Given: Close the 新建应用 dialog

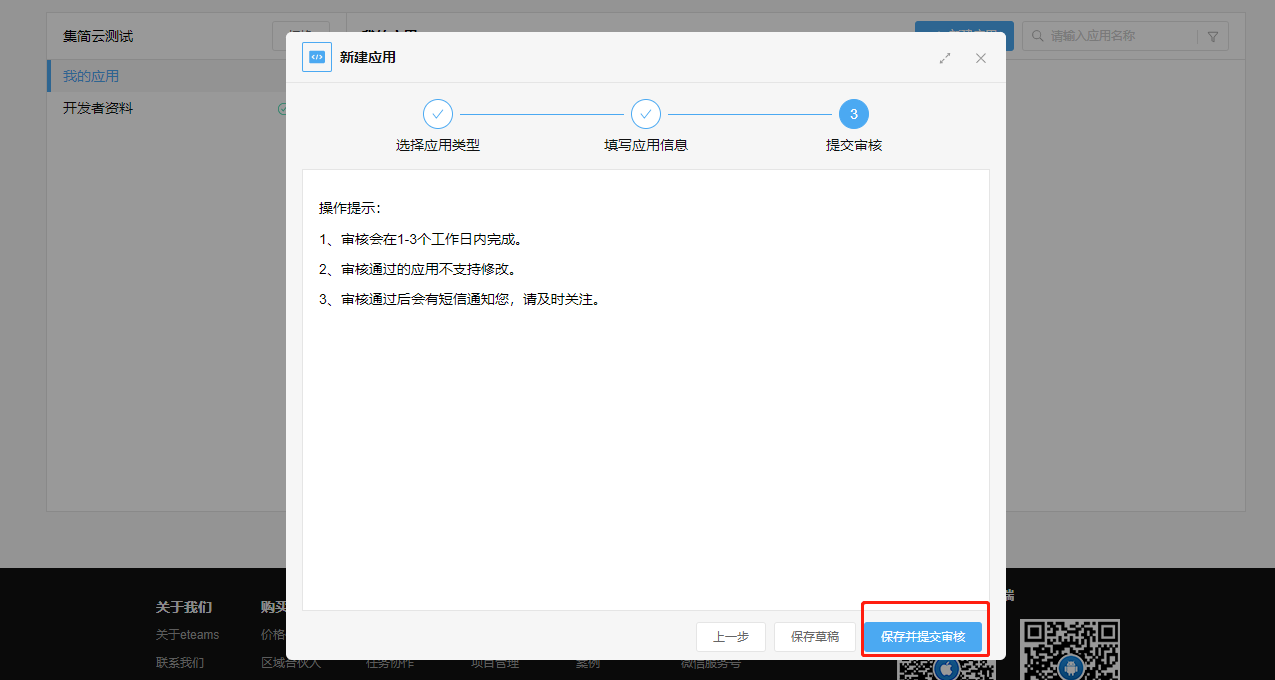Looking at the screenshot, I should (981, 58).
